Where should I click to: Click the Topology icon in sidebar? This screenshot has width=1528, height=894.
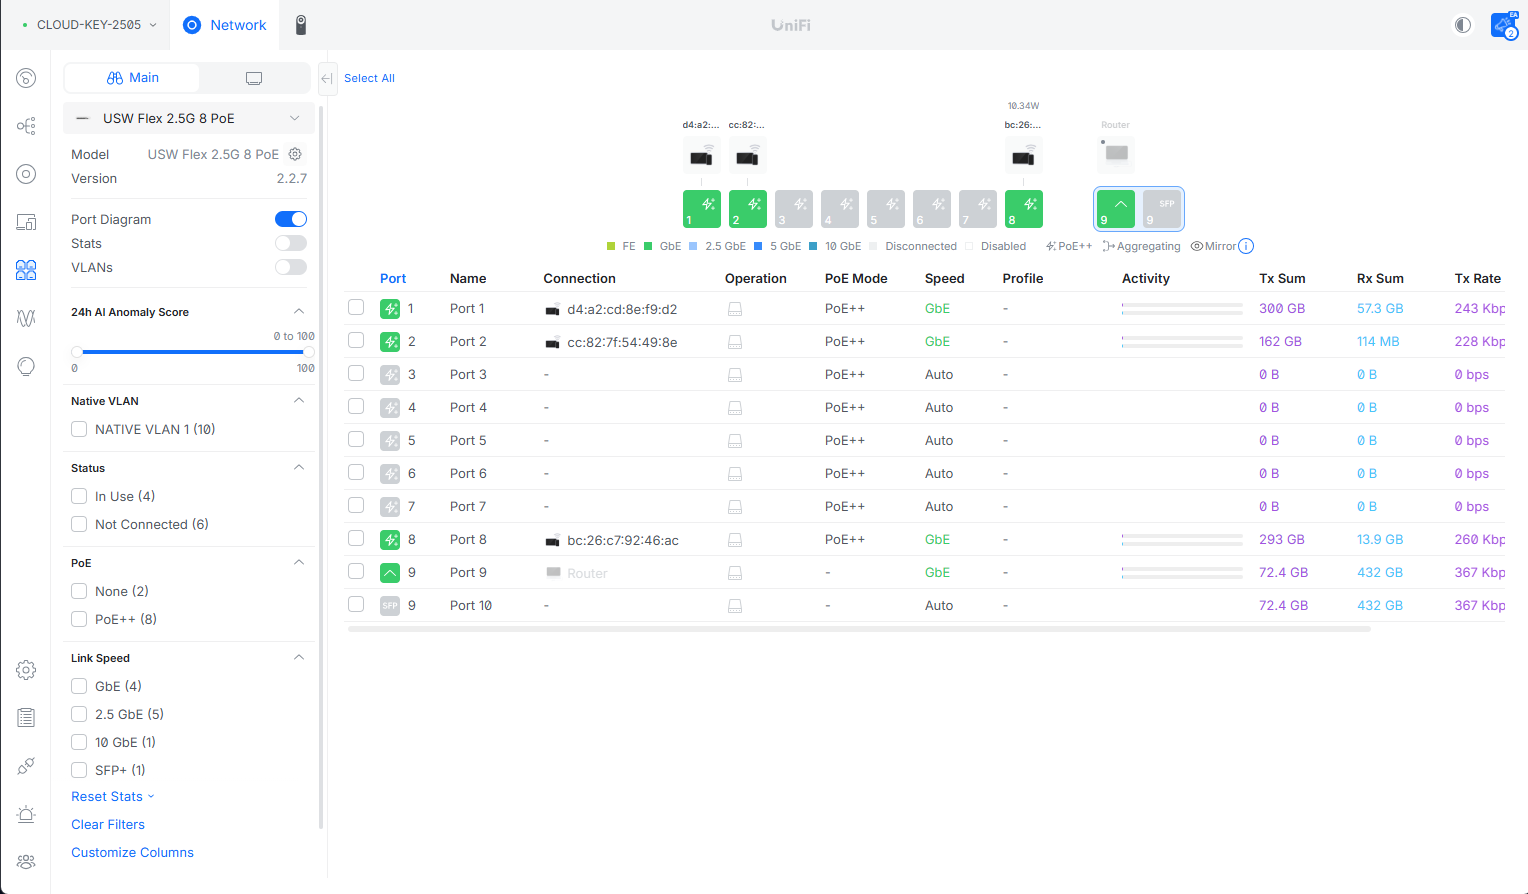click(x=26, y=126)
